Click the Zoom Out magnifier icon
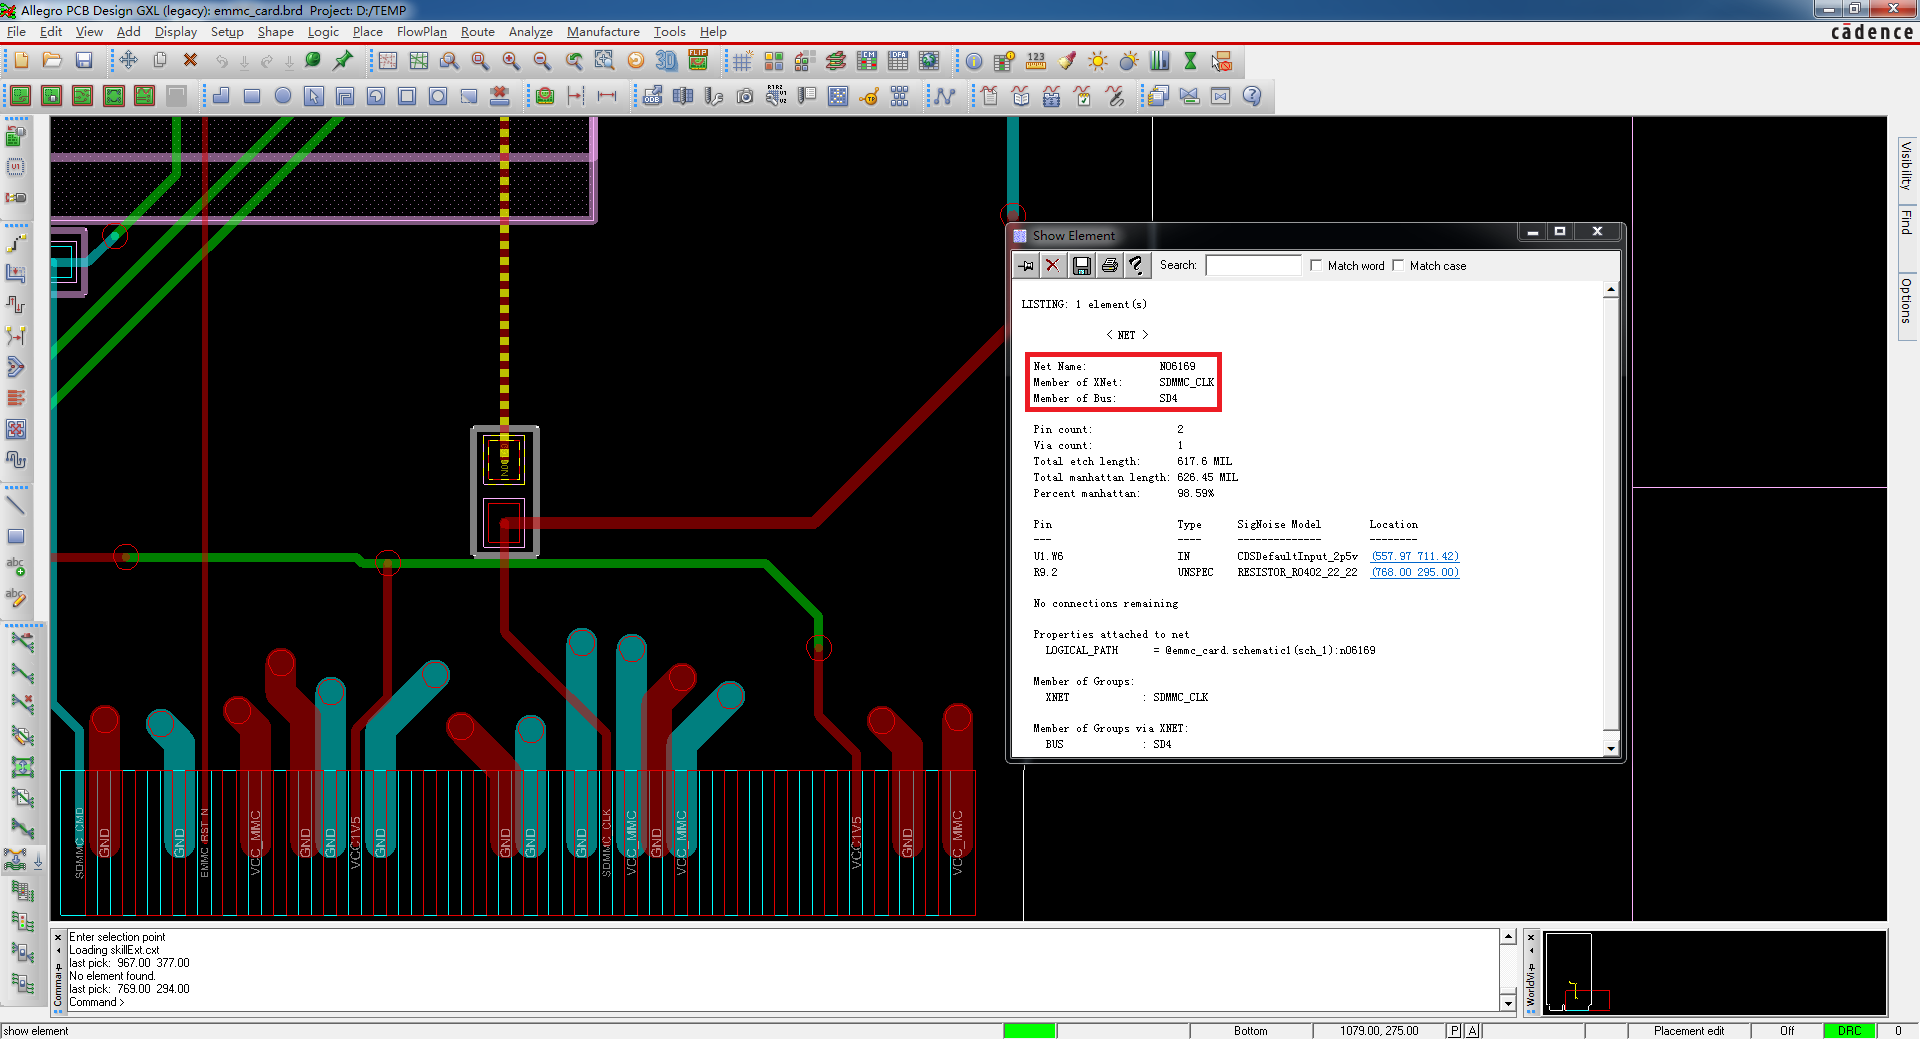Viewport: 1920px width, 1040px height. pyautogui.click(x=542, y=61)
